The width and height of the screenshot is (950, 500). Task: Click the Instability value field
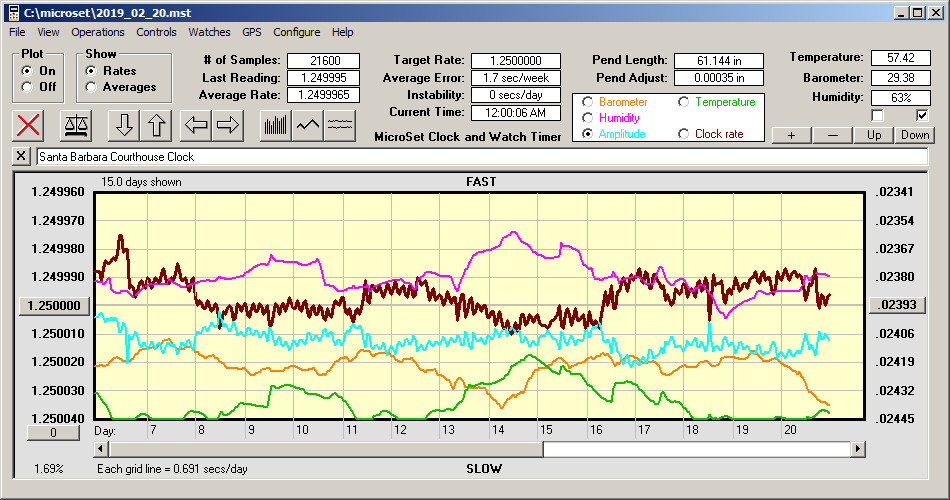[x=516, y=95]
